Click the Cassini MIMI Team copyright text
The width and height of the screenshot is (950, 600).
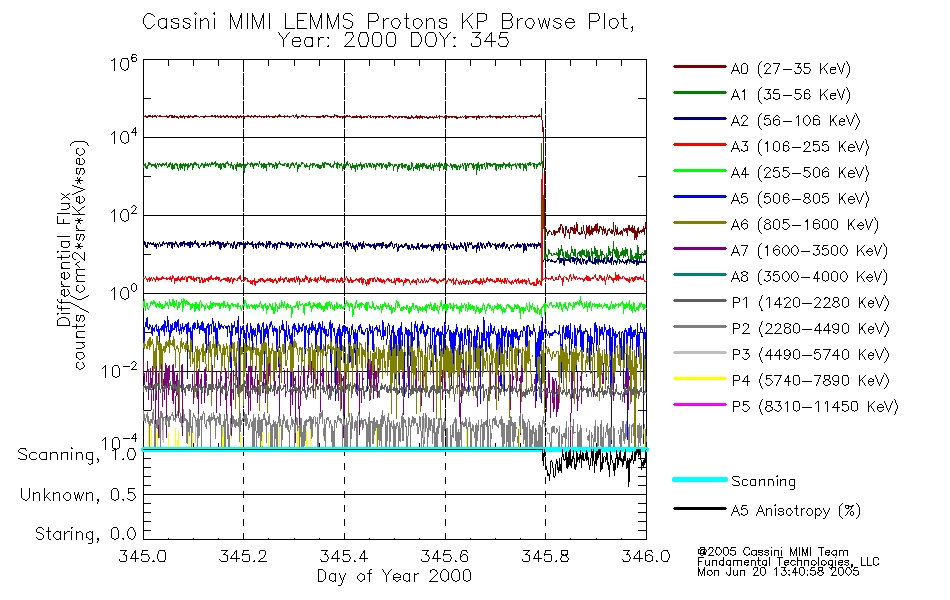pyautogui.click(x=773, y=552)
